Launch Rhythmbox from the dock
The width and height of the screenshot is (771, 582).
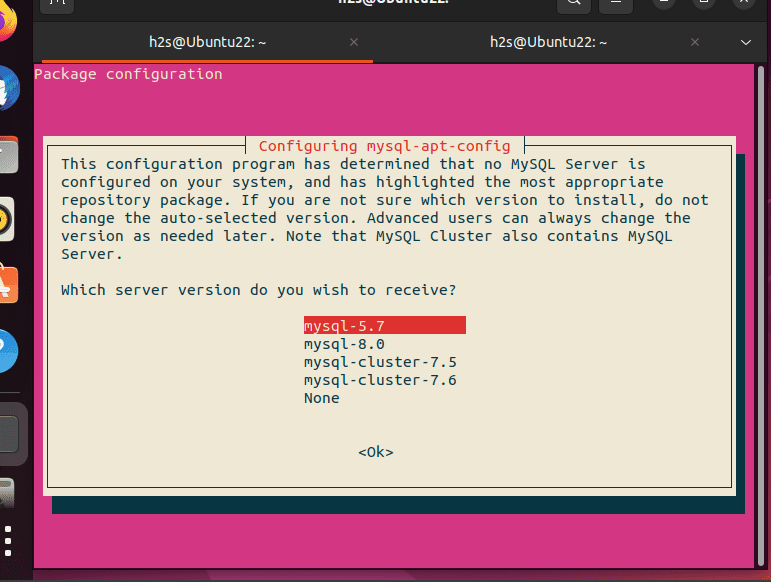click(6, 220)
